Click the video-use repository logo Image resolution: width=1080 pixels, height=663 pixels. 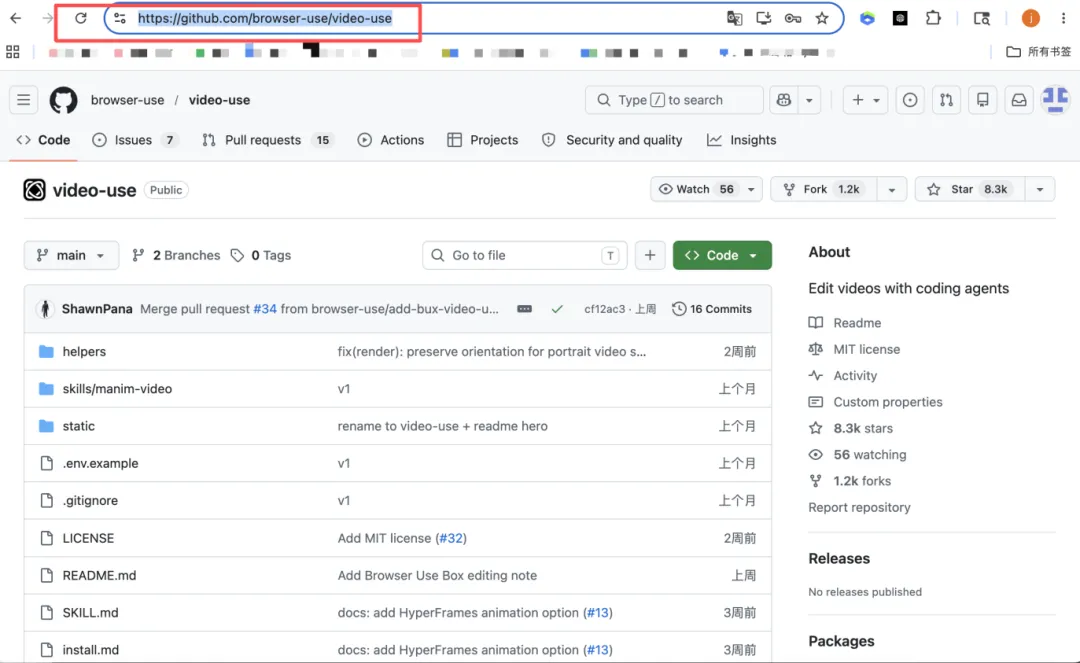34,190
